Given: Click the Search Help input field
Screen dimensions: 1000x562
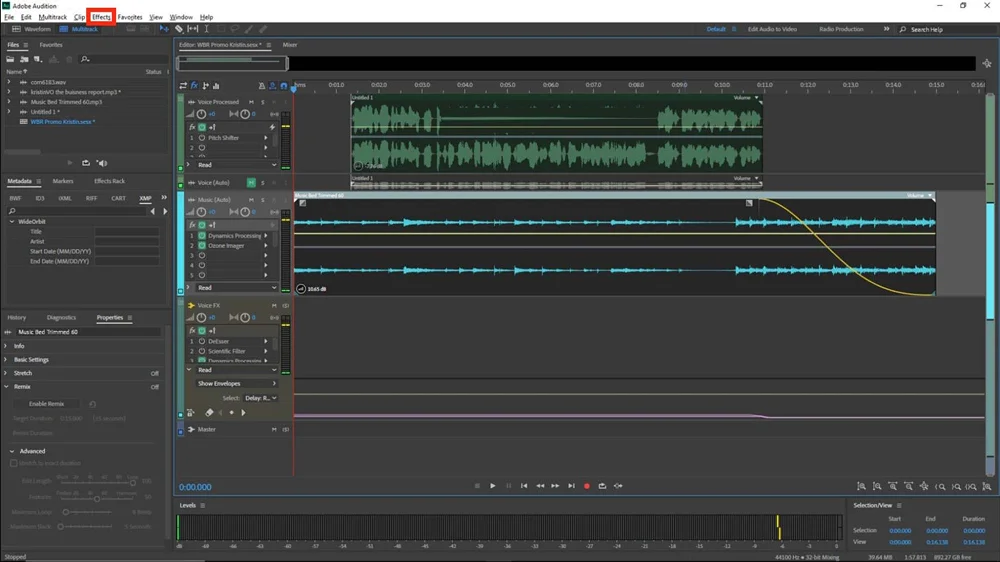Looking at the screenshot, I should 945,29.
